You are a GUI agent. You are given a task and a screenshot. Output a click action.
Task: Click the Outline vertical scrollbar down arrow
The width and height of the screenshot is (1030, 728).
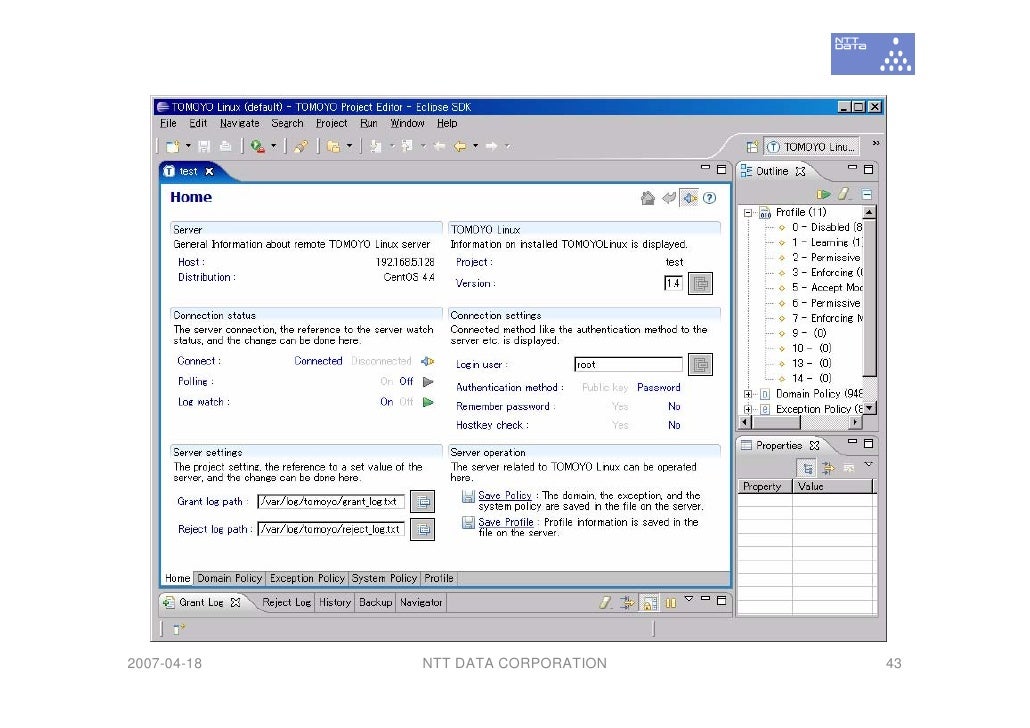click(x=869, y=409)
